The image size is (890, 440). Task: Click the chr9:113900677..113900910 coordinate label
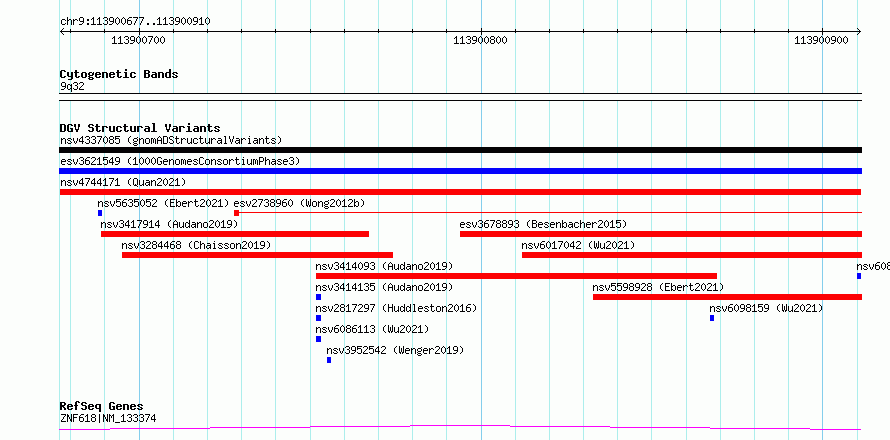click(x=135, y=22)
